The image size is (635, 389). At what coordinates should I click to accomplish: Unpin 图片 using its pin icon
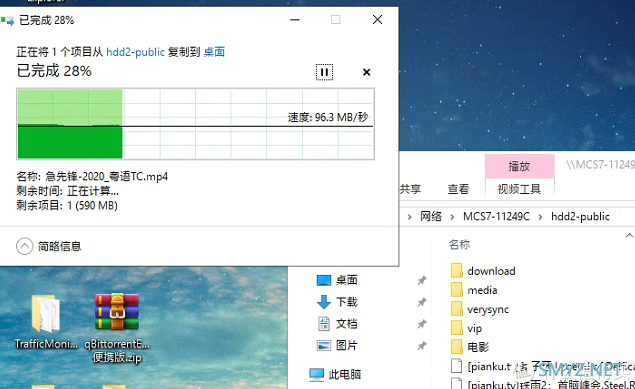click(x=422, y=346)
